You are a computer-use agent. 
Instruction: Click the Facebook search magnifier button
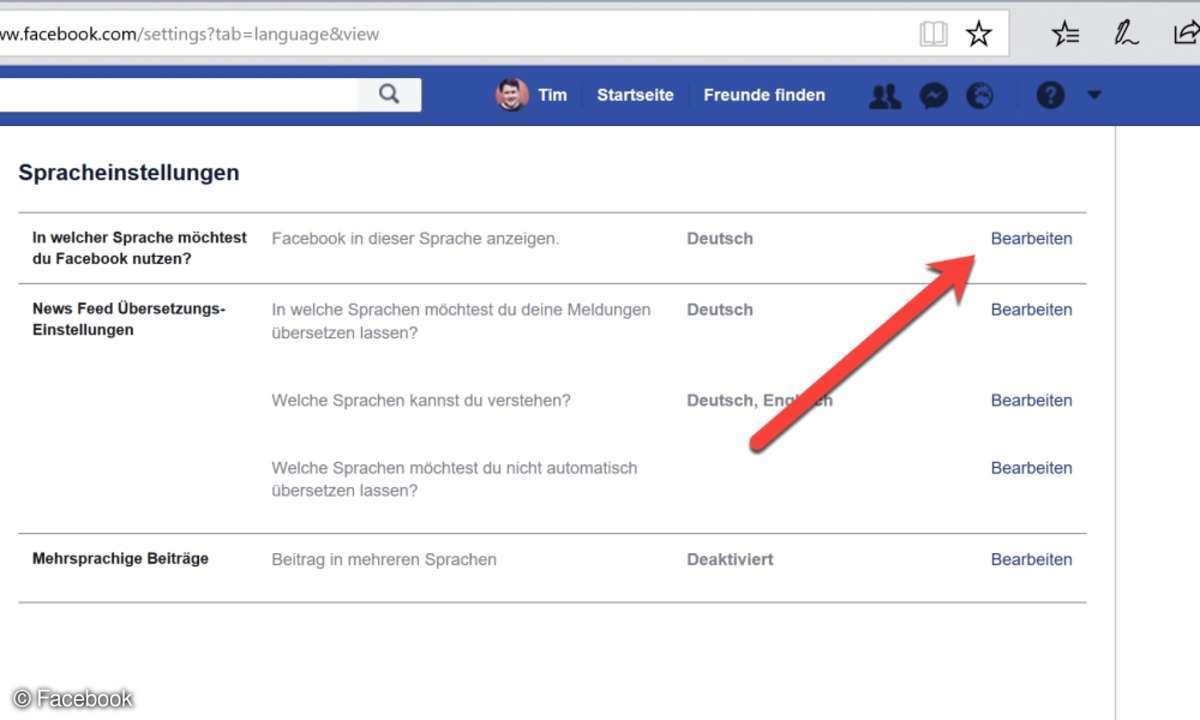coord(390,94)
